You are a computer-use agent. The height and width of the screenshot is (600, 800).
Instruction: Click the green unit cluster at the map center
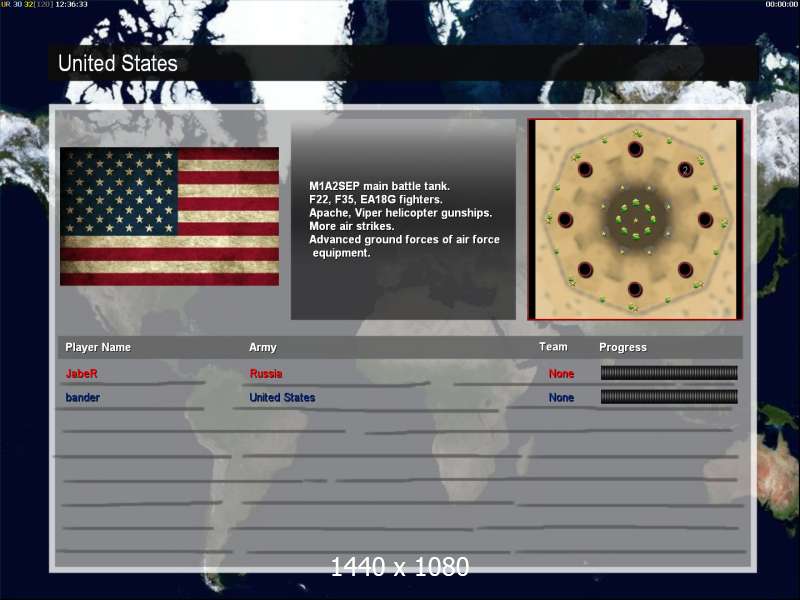click(x=635, y=219)
